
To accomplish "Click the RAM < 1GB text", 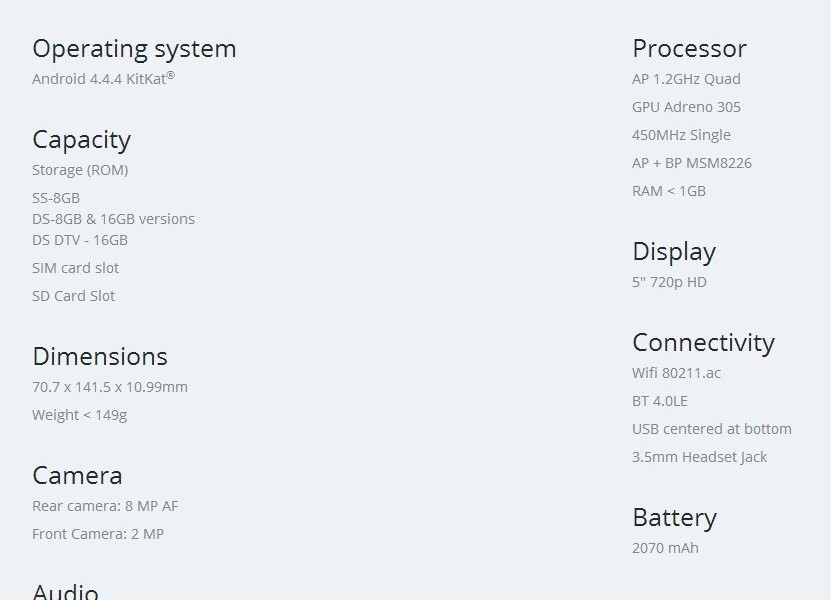I will tap(669, 191).
